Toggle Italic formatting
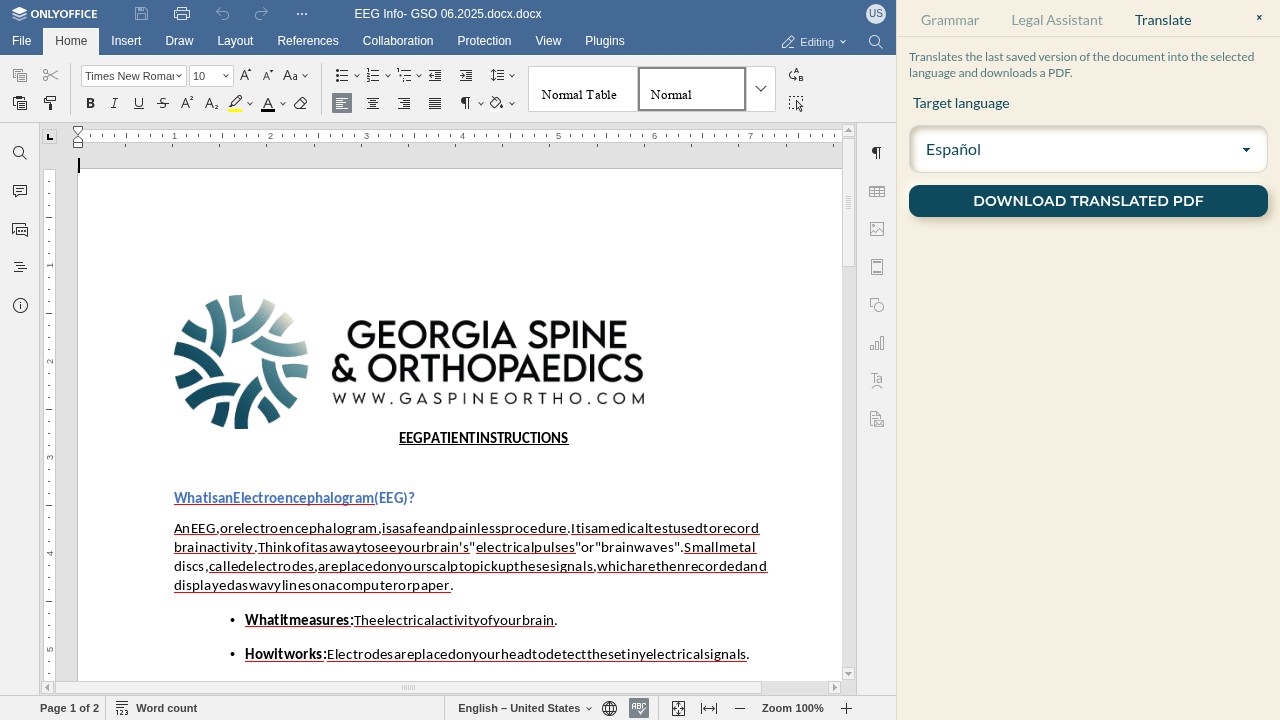The width and height of the screenshot is (1280, 720). (x=114, y=103)
